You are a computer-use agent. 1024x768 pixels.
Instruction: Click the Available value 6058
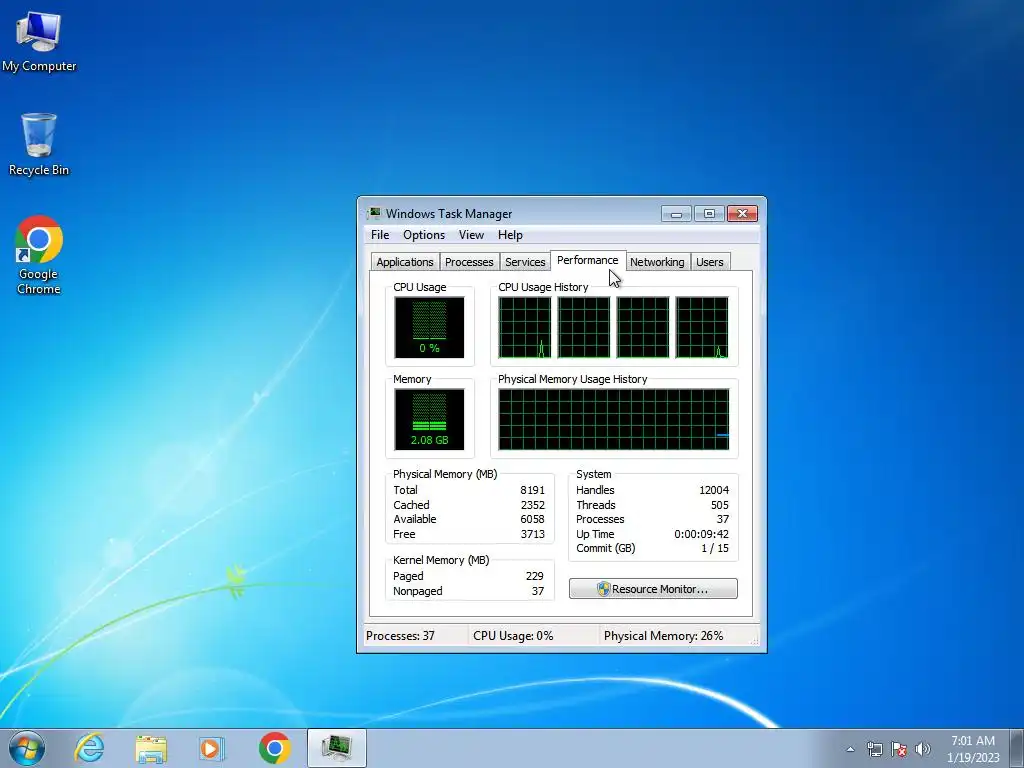click(x=532, y=519)
